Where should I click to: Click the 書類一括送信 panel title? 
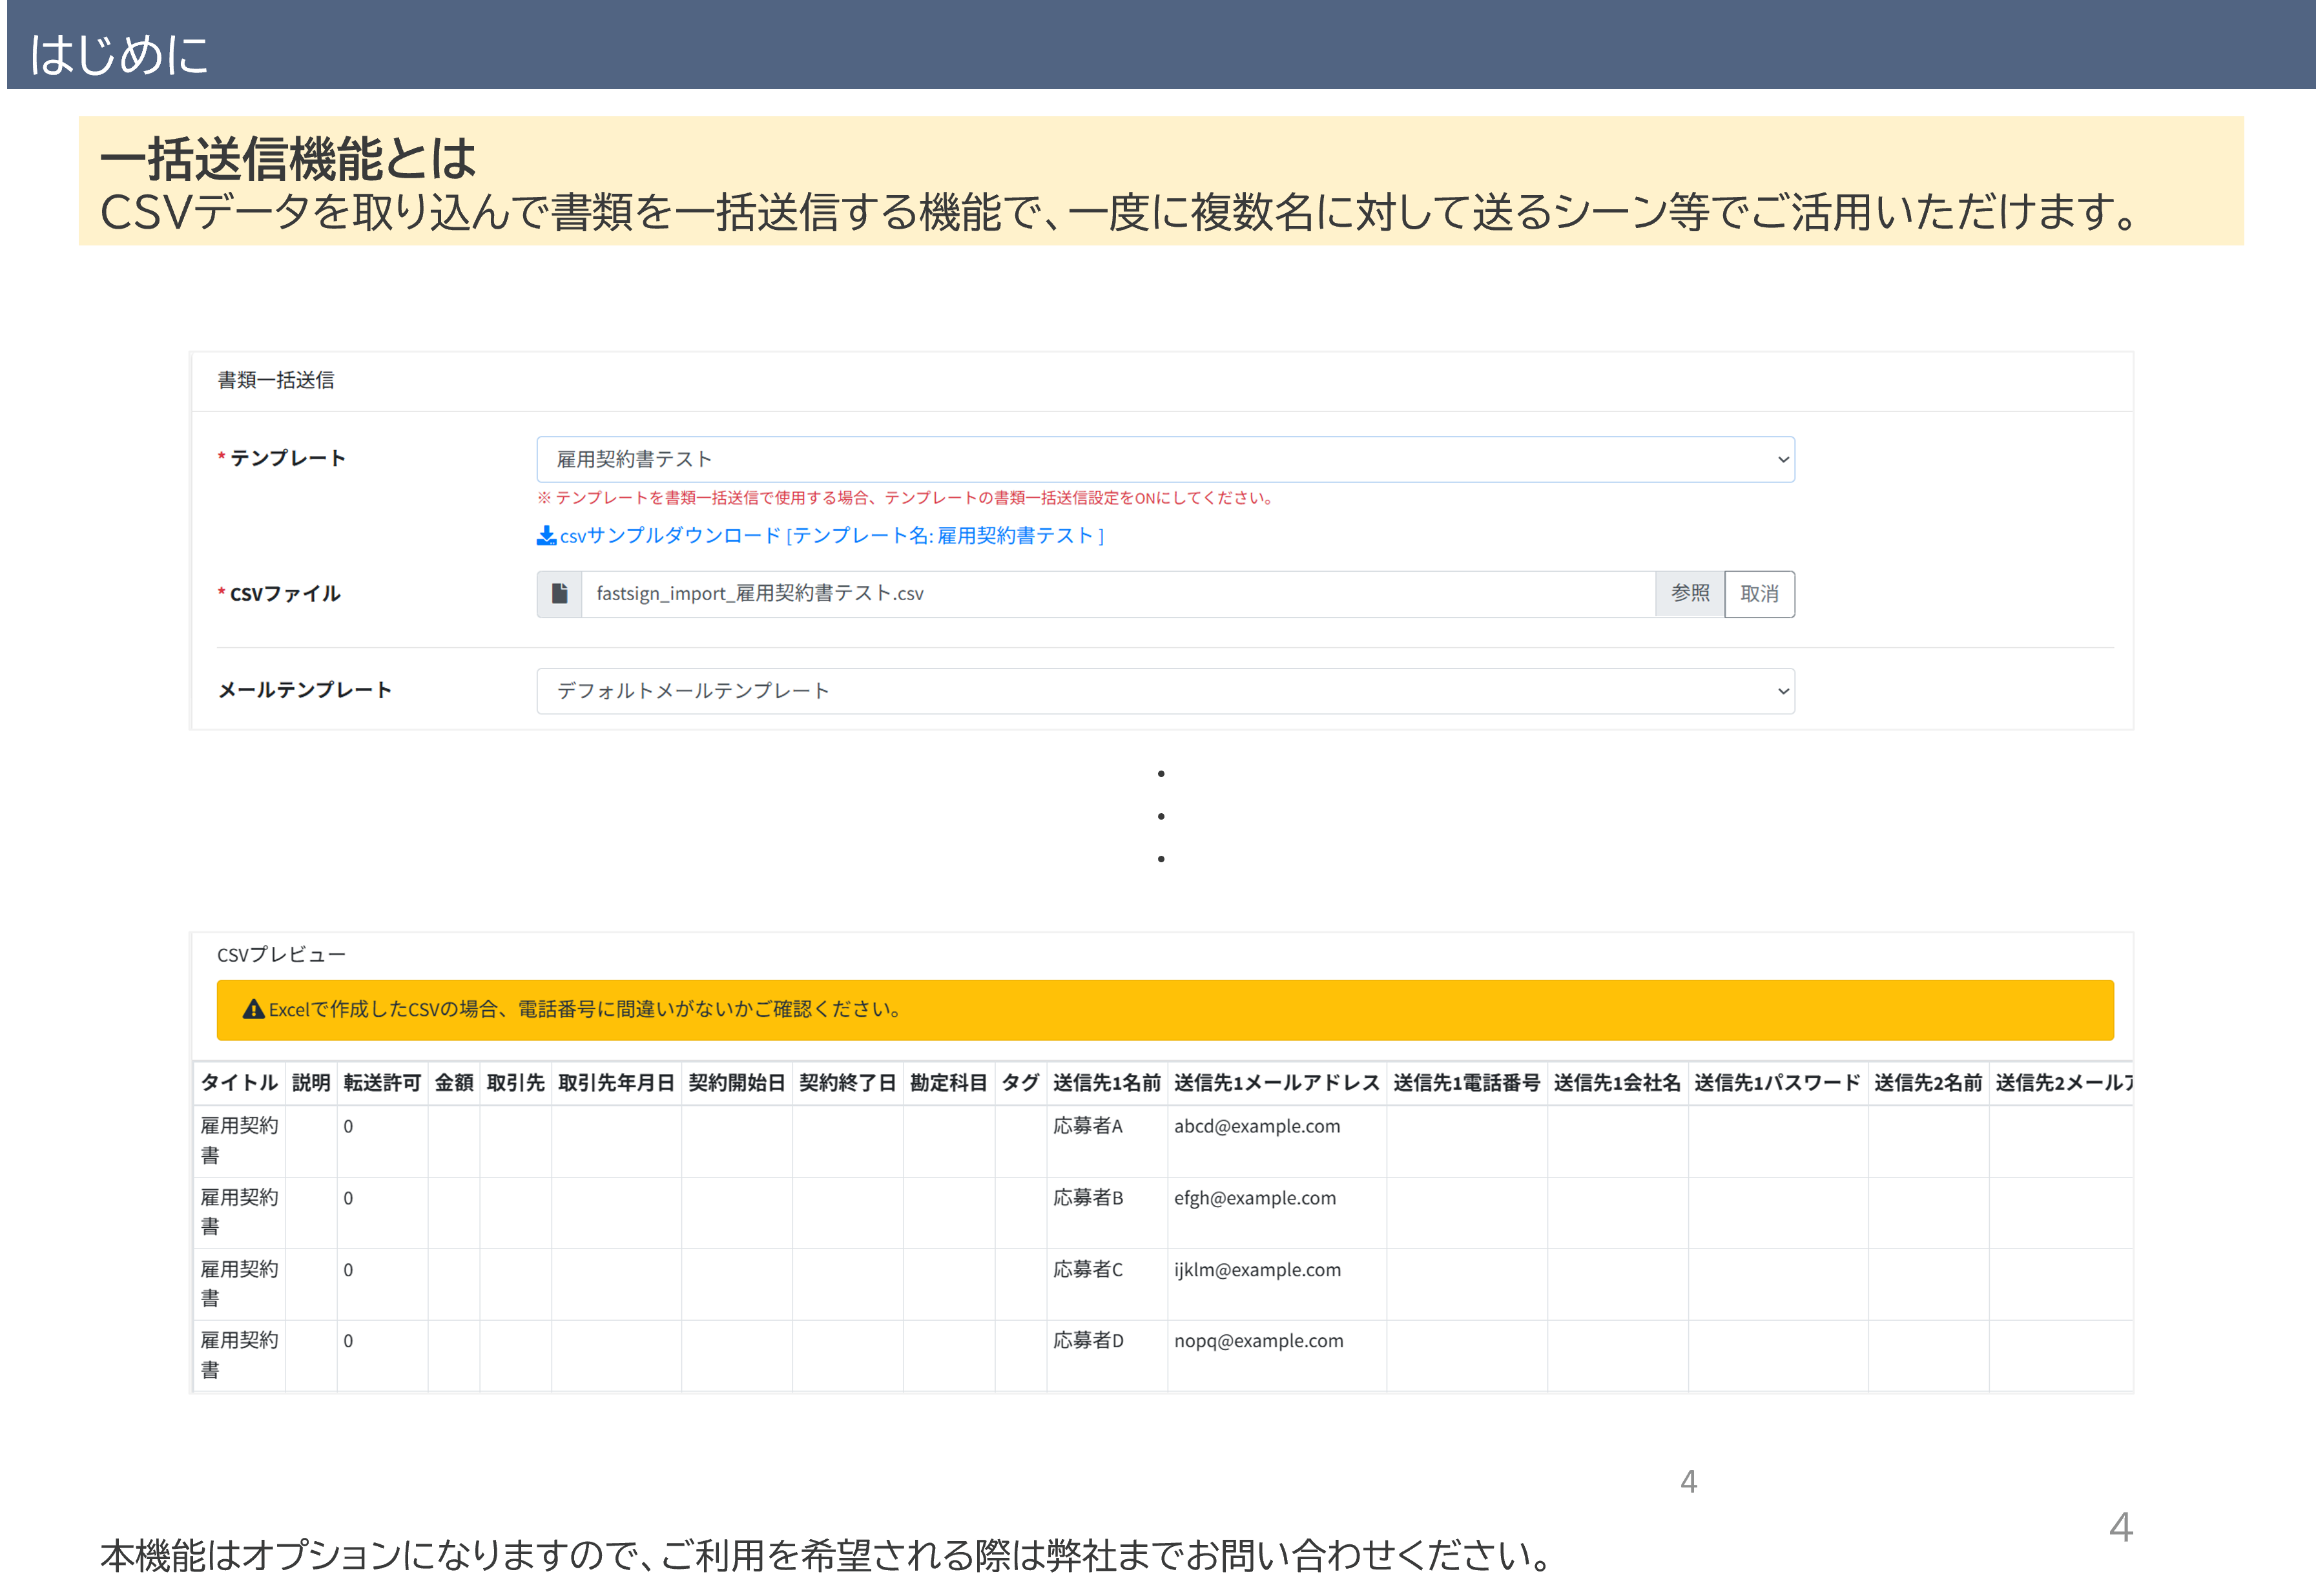(276, 381)
